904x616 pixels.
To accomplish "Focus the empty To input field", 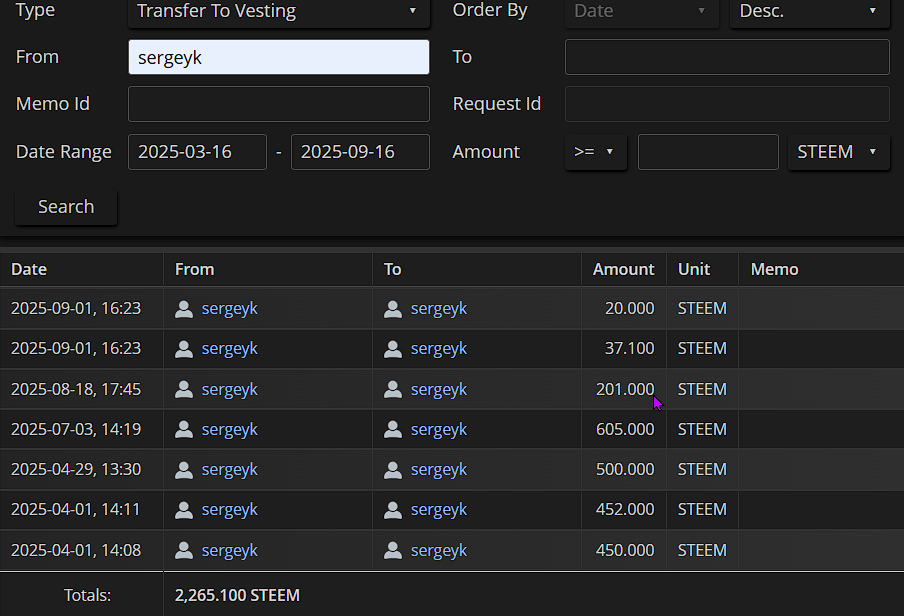I will [x=727, y=57].
